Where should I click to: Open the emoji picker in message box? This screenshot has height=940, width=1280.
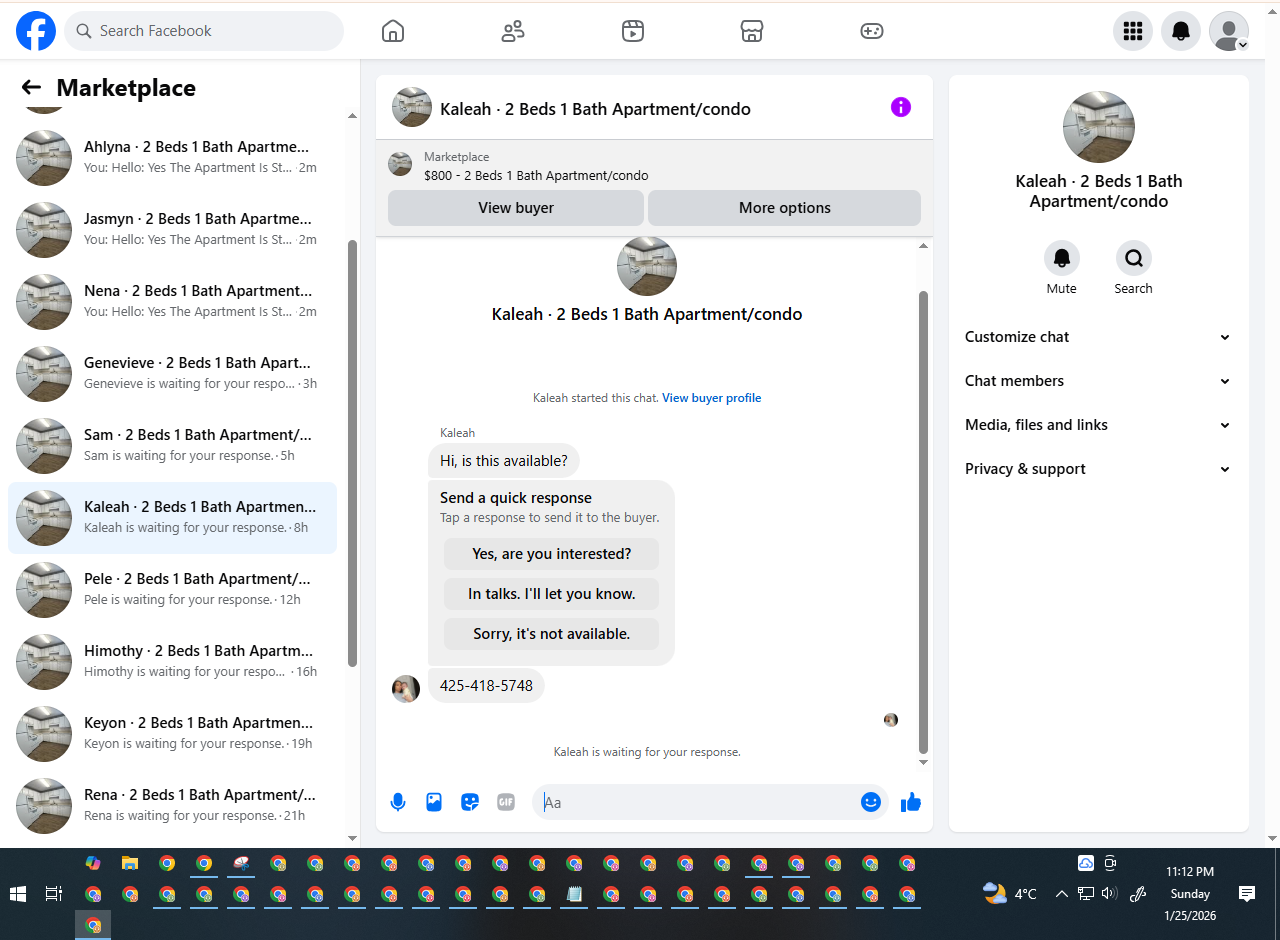(871, 802)
